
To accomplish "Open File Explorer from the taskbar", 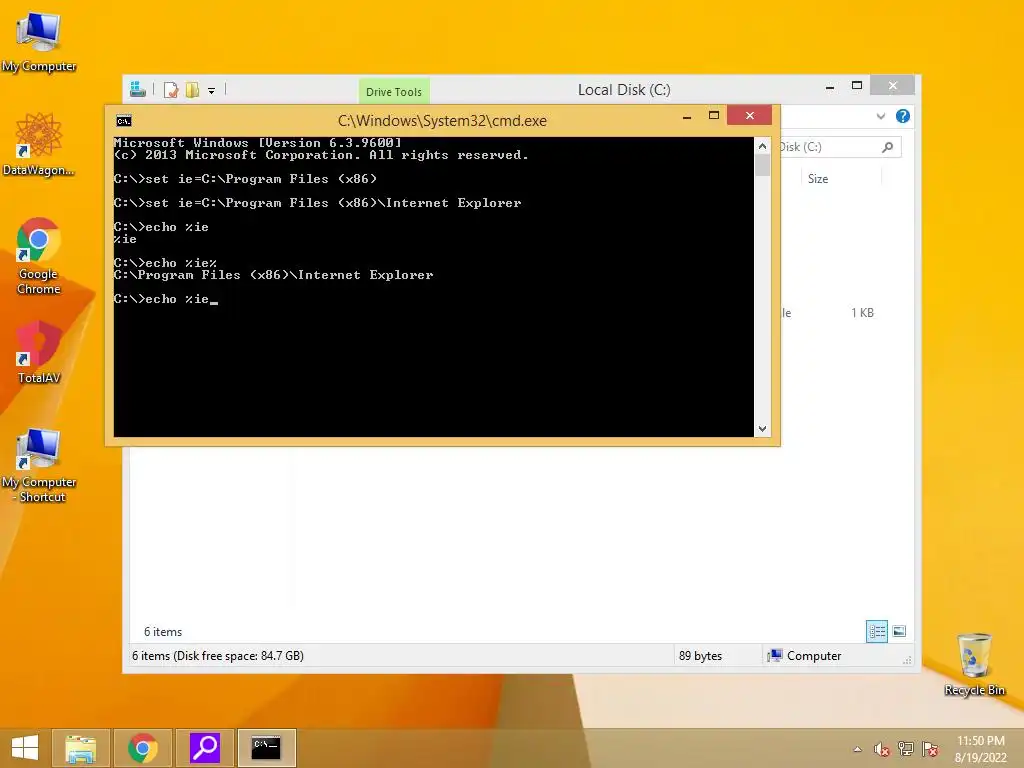I will coord(81,748).
